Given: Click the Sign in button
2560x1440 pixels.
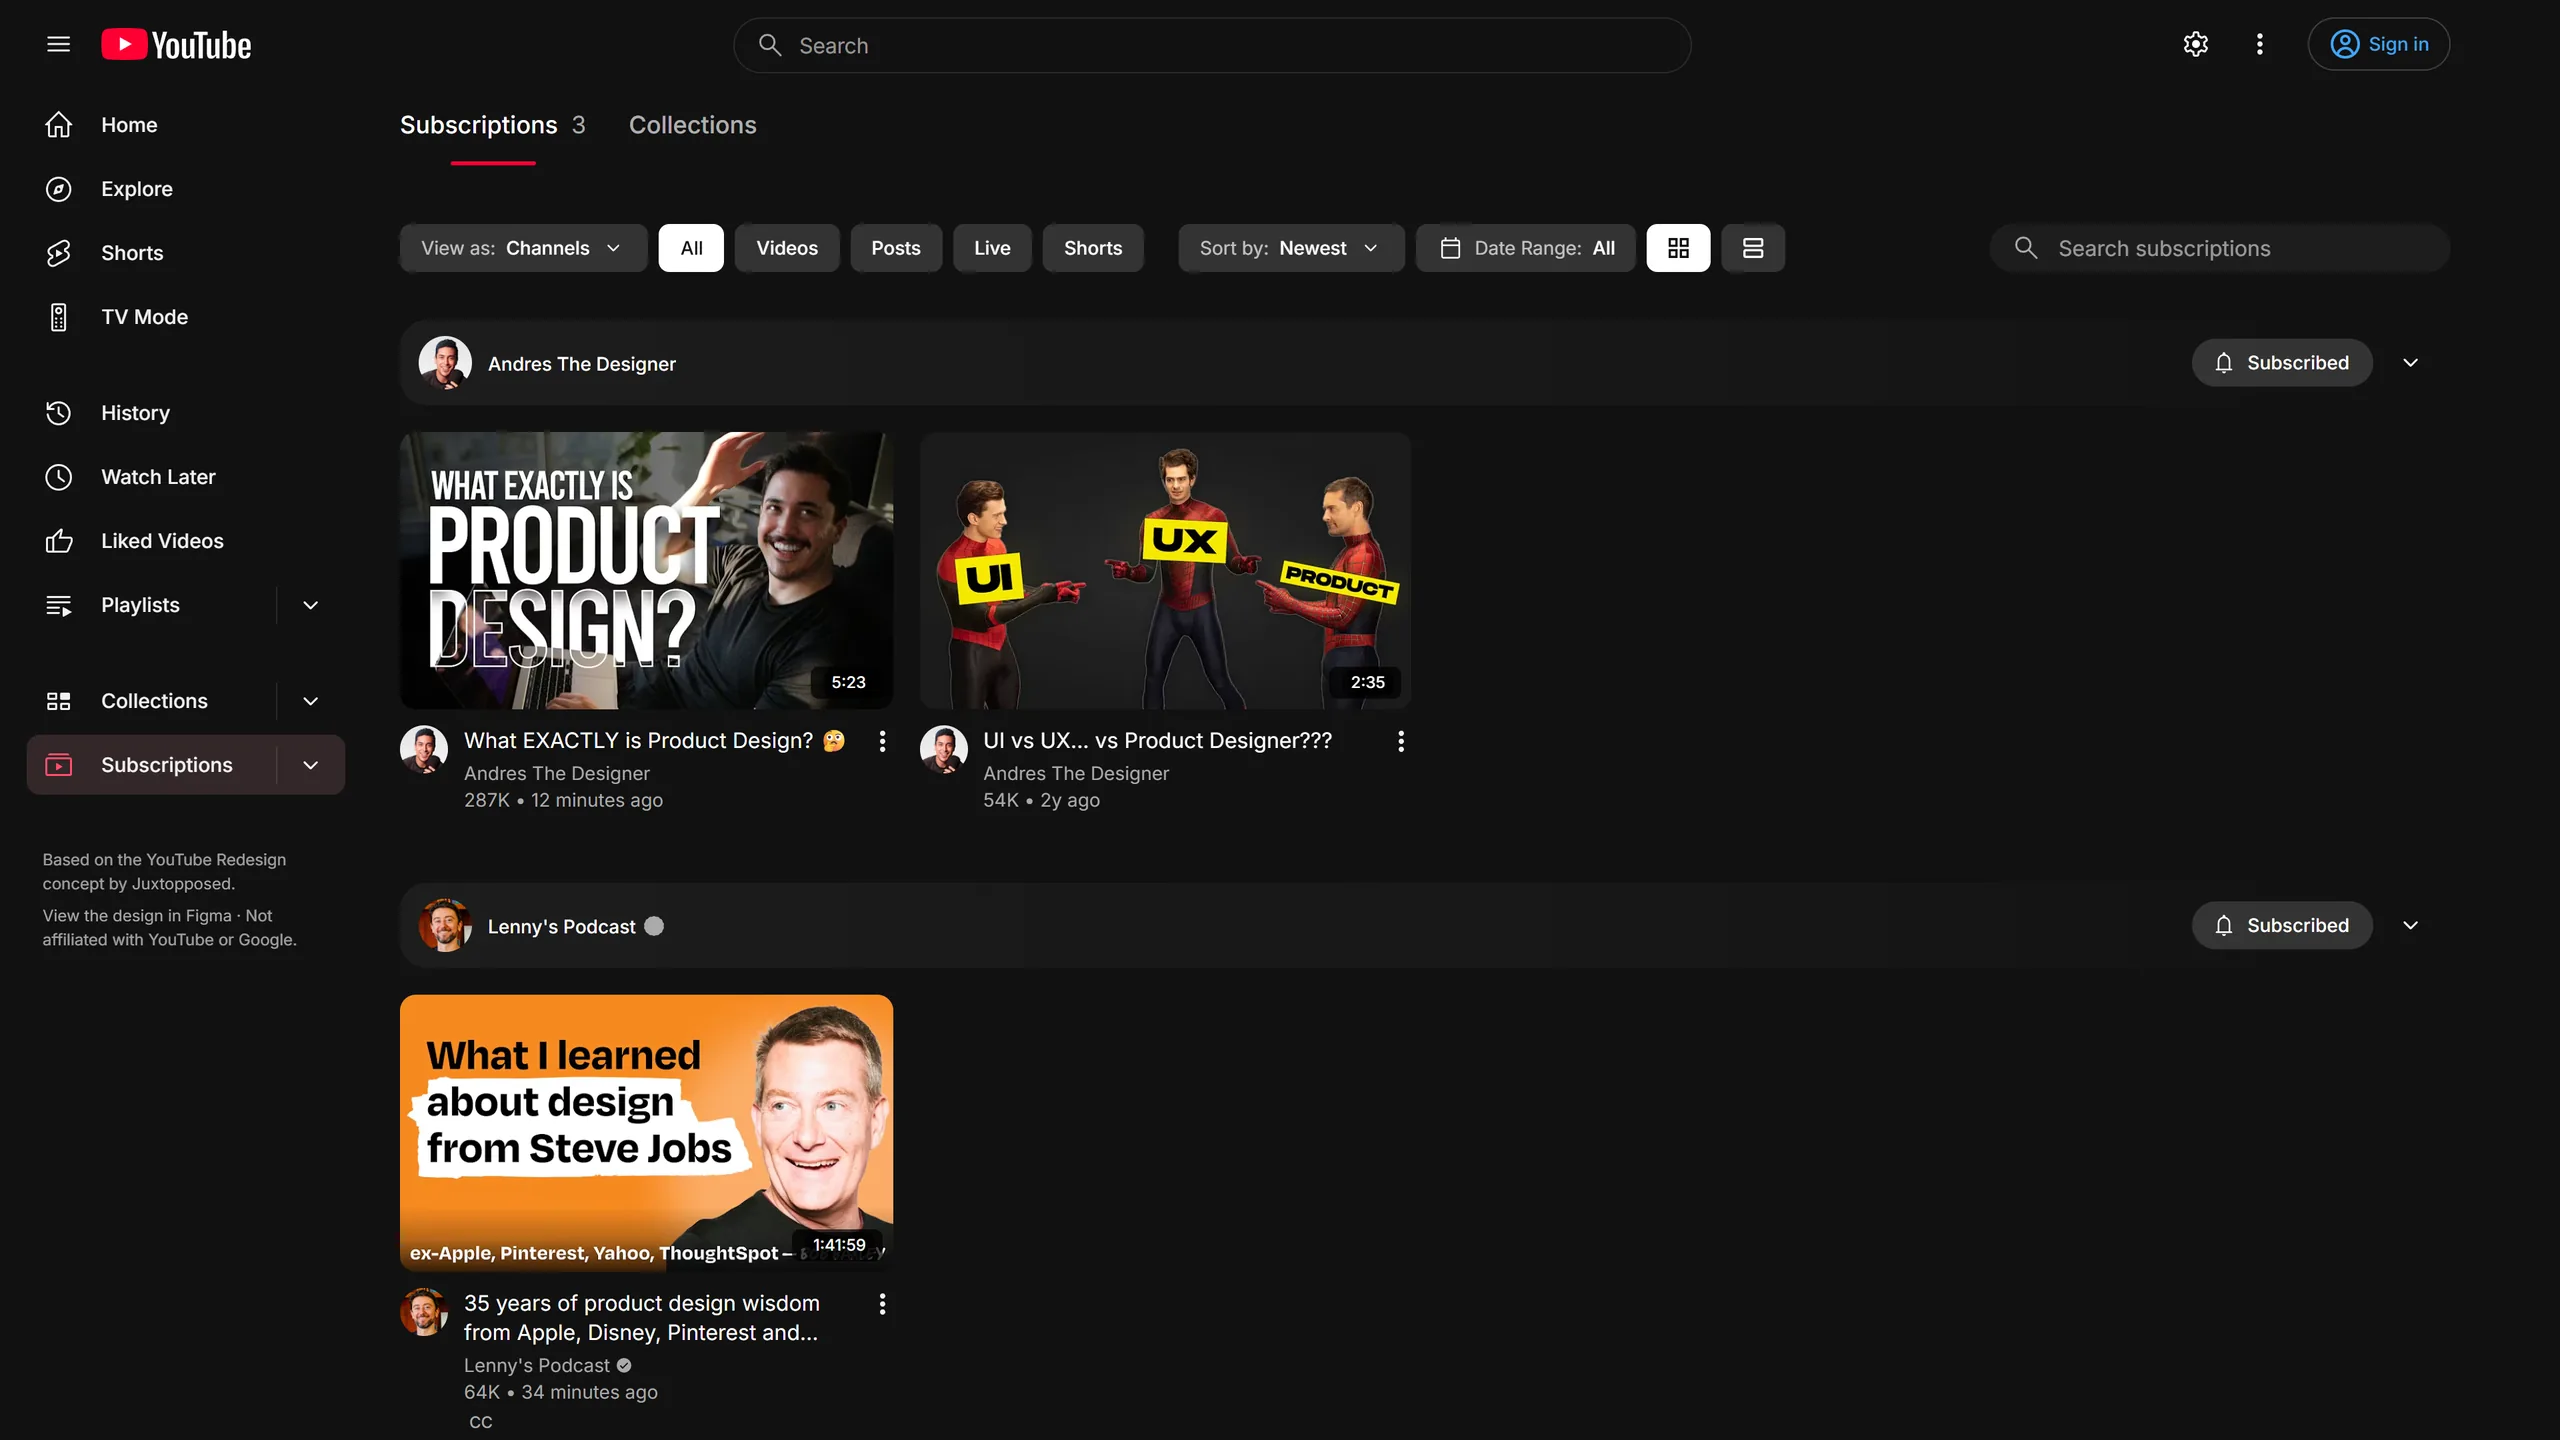Looking at the screenshot, I should point(2378,44).
